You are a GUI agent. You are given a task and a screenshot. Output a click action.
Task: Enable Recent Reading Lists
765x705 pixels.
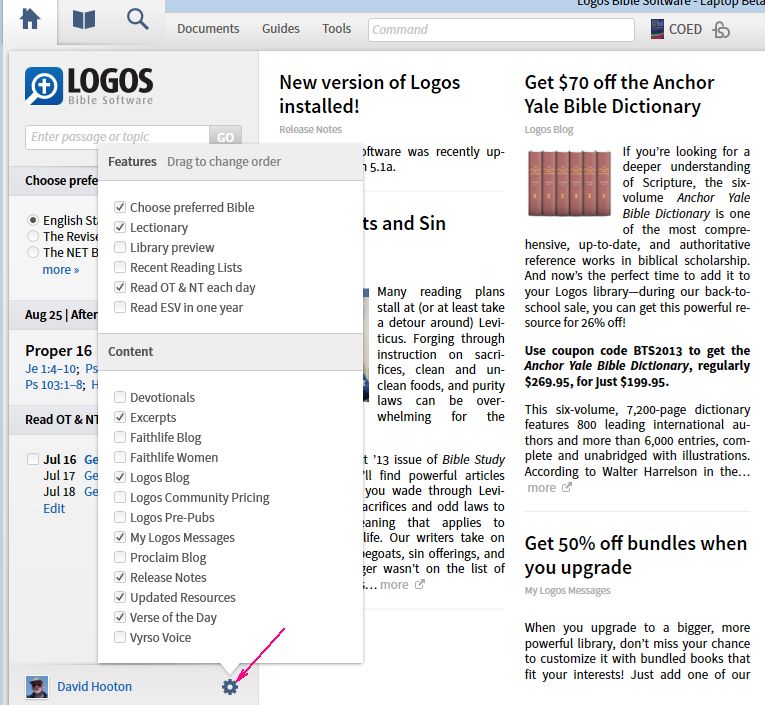tap(120, 267)
